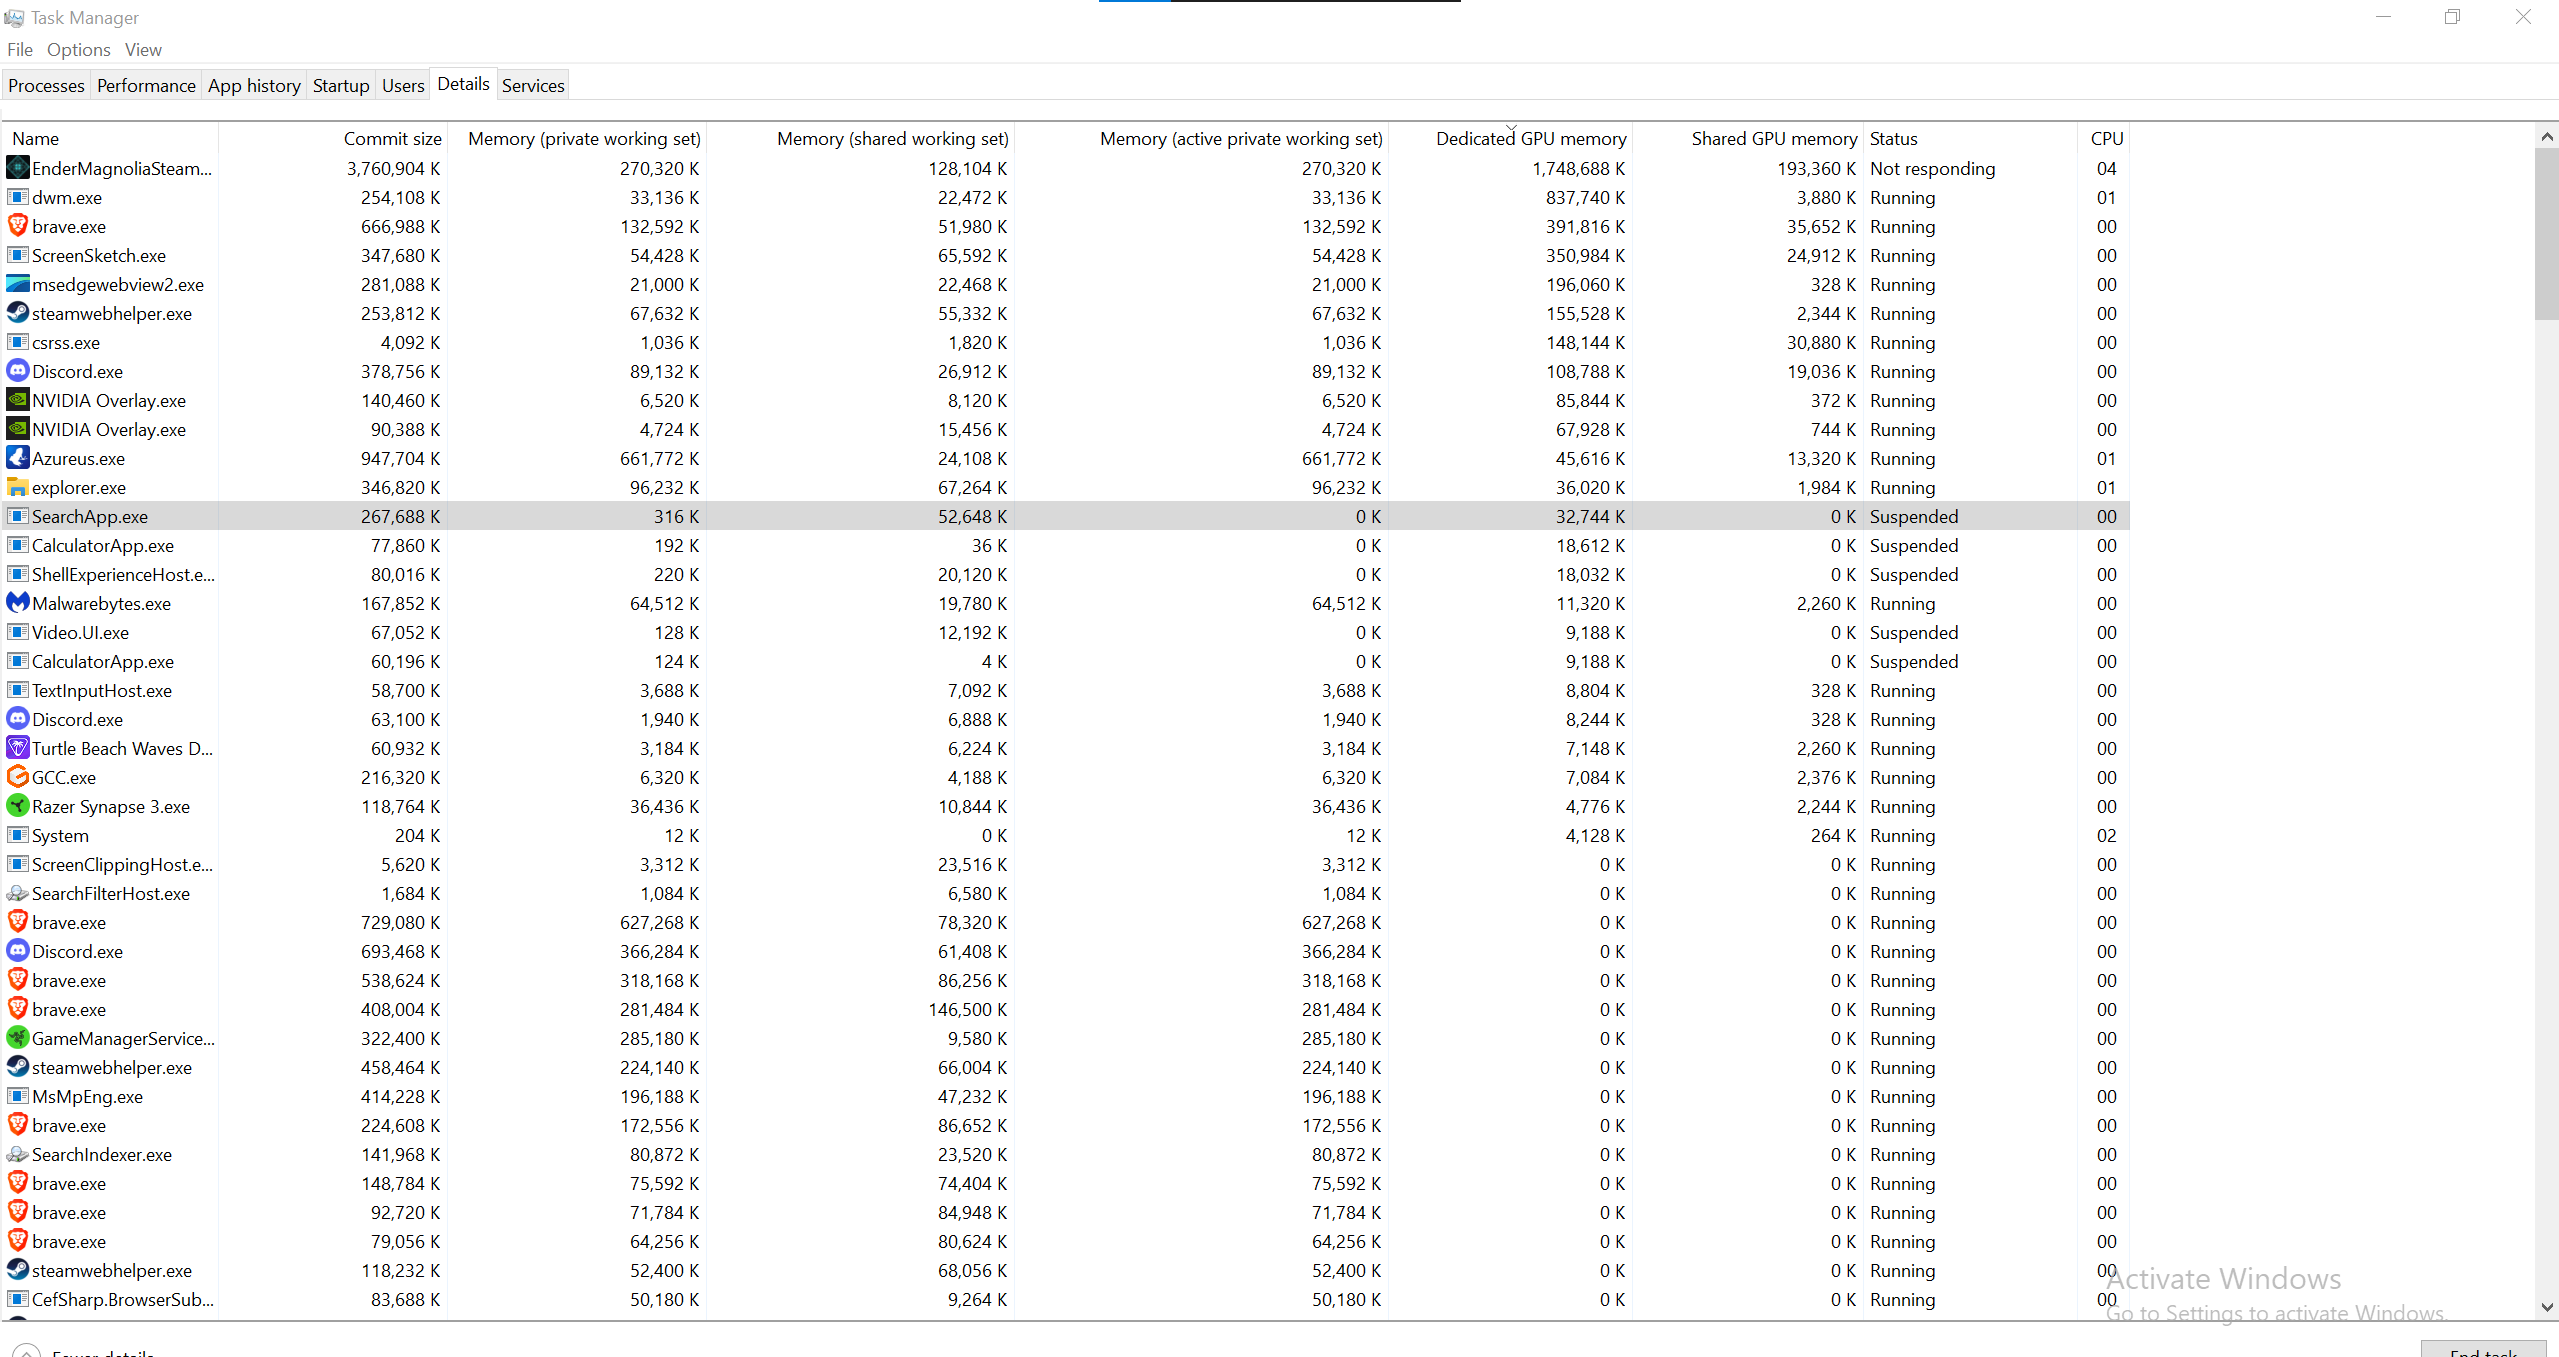Click the Turtle Beach Waves icon

coord(18,748)
